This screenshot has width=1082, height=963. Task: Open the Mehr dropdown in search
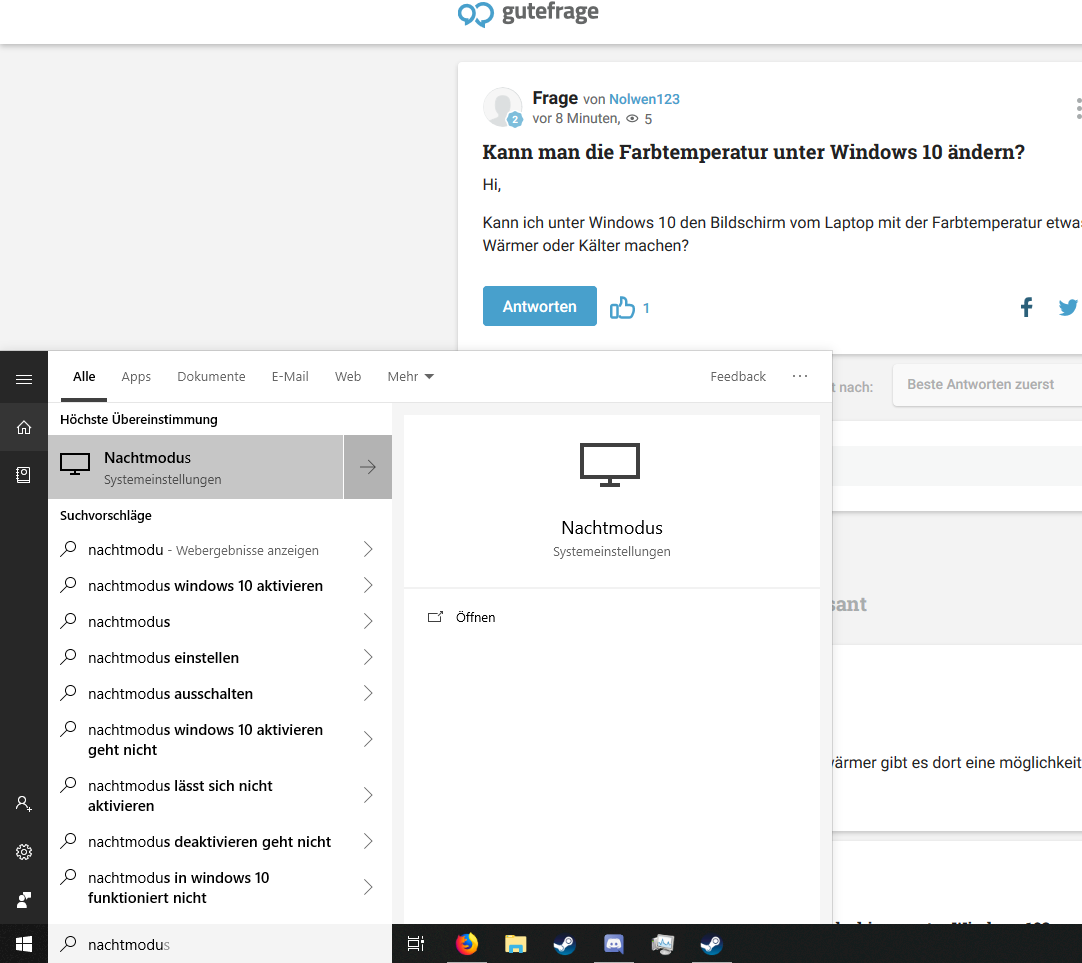[410, 377]
